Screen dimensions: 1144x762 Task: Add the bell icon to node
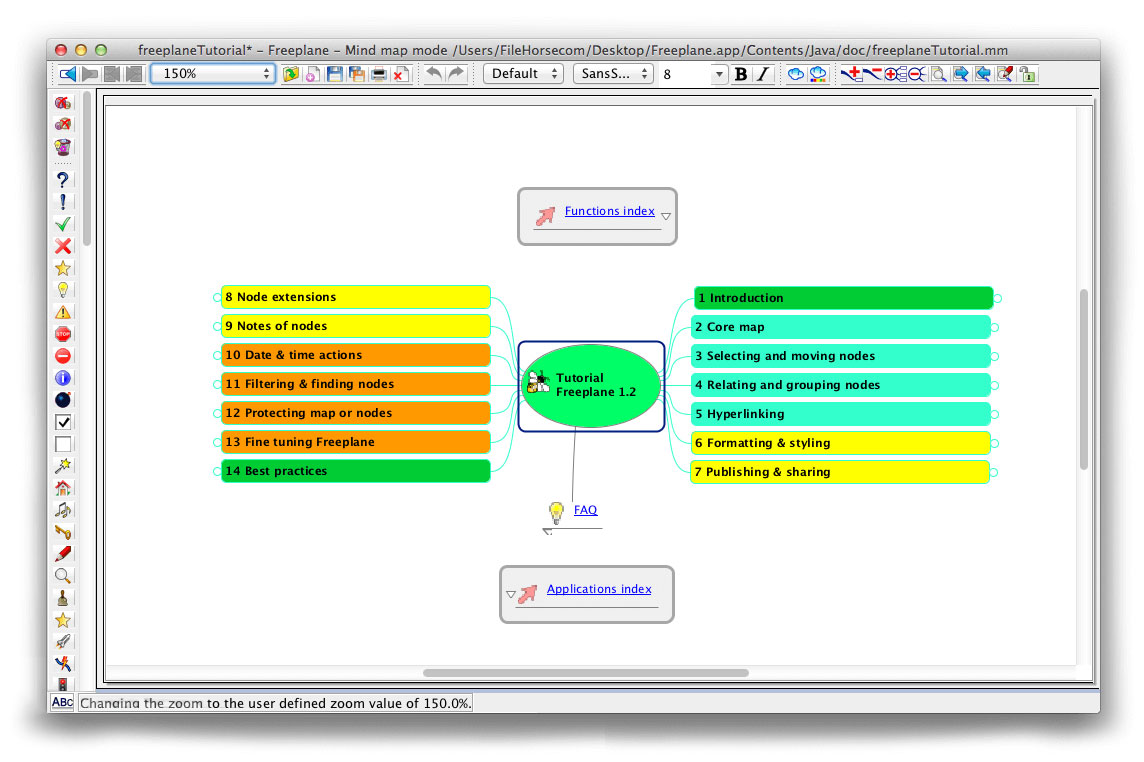(63, 599)
